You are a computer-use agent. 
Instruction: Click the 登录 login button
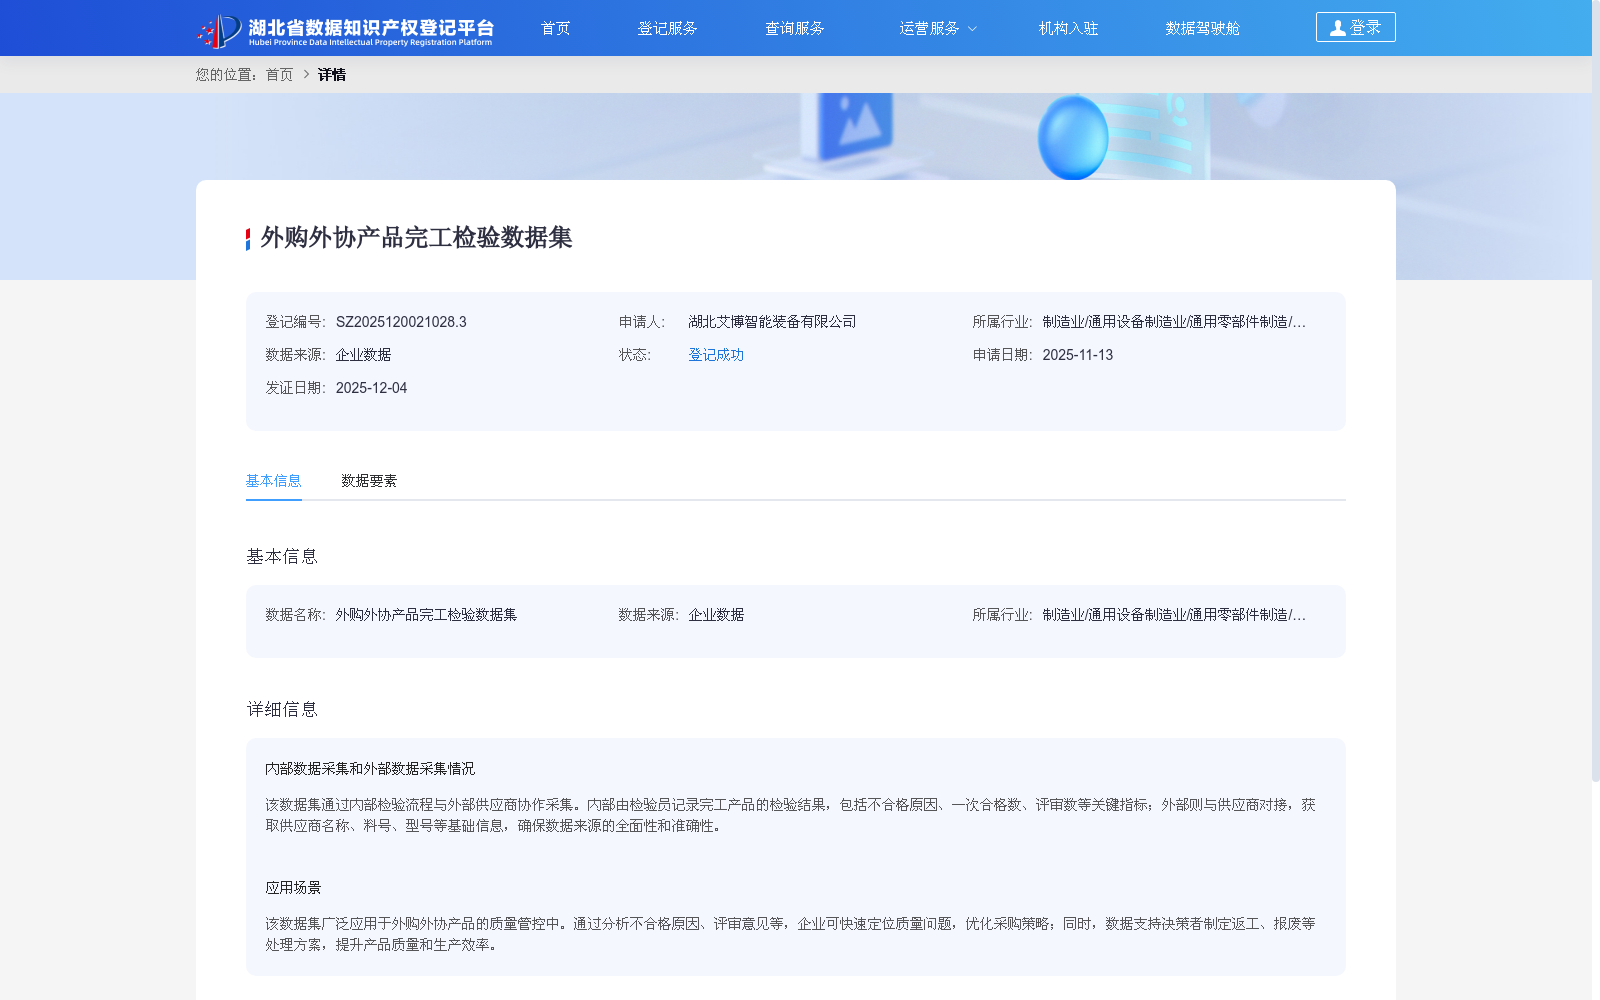coord(1356,27)
